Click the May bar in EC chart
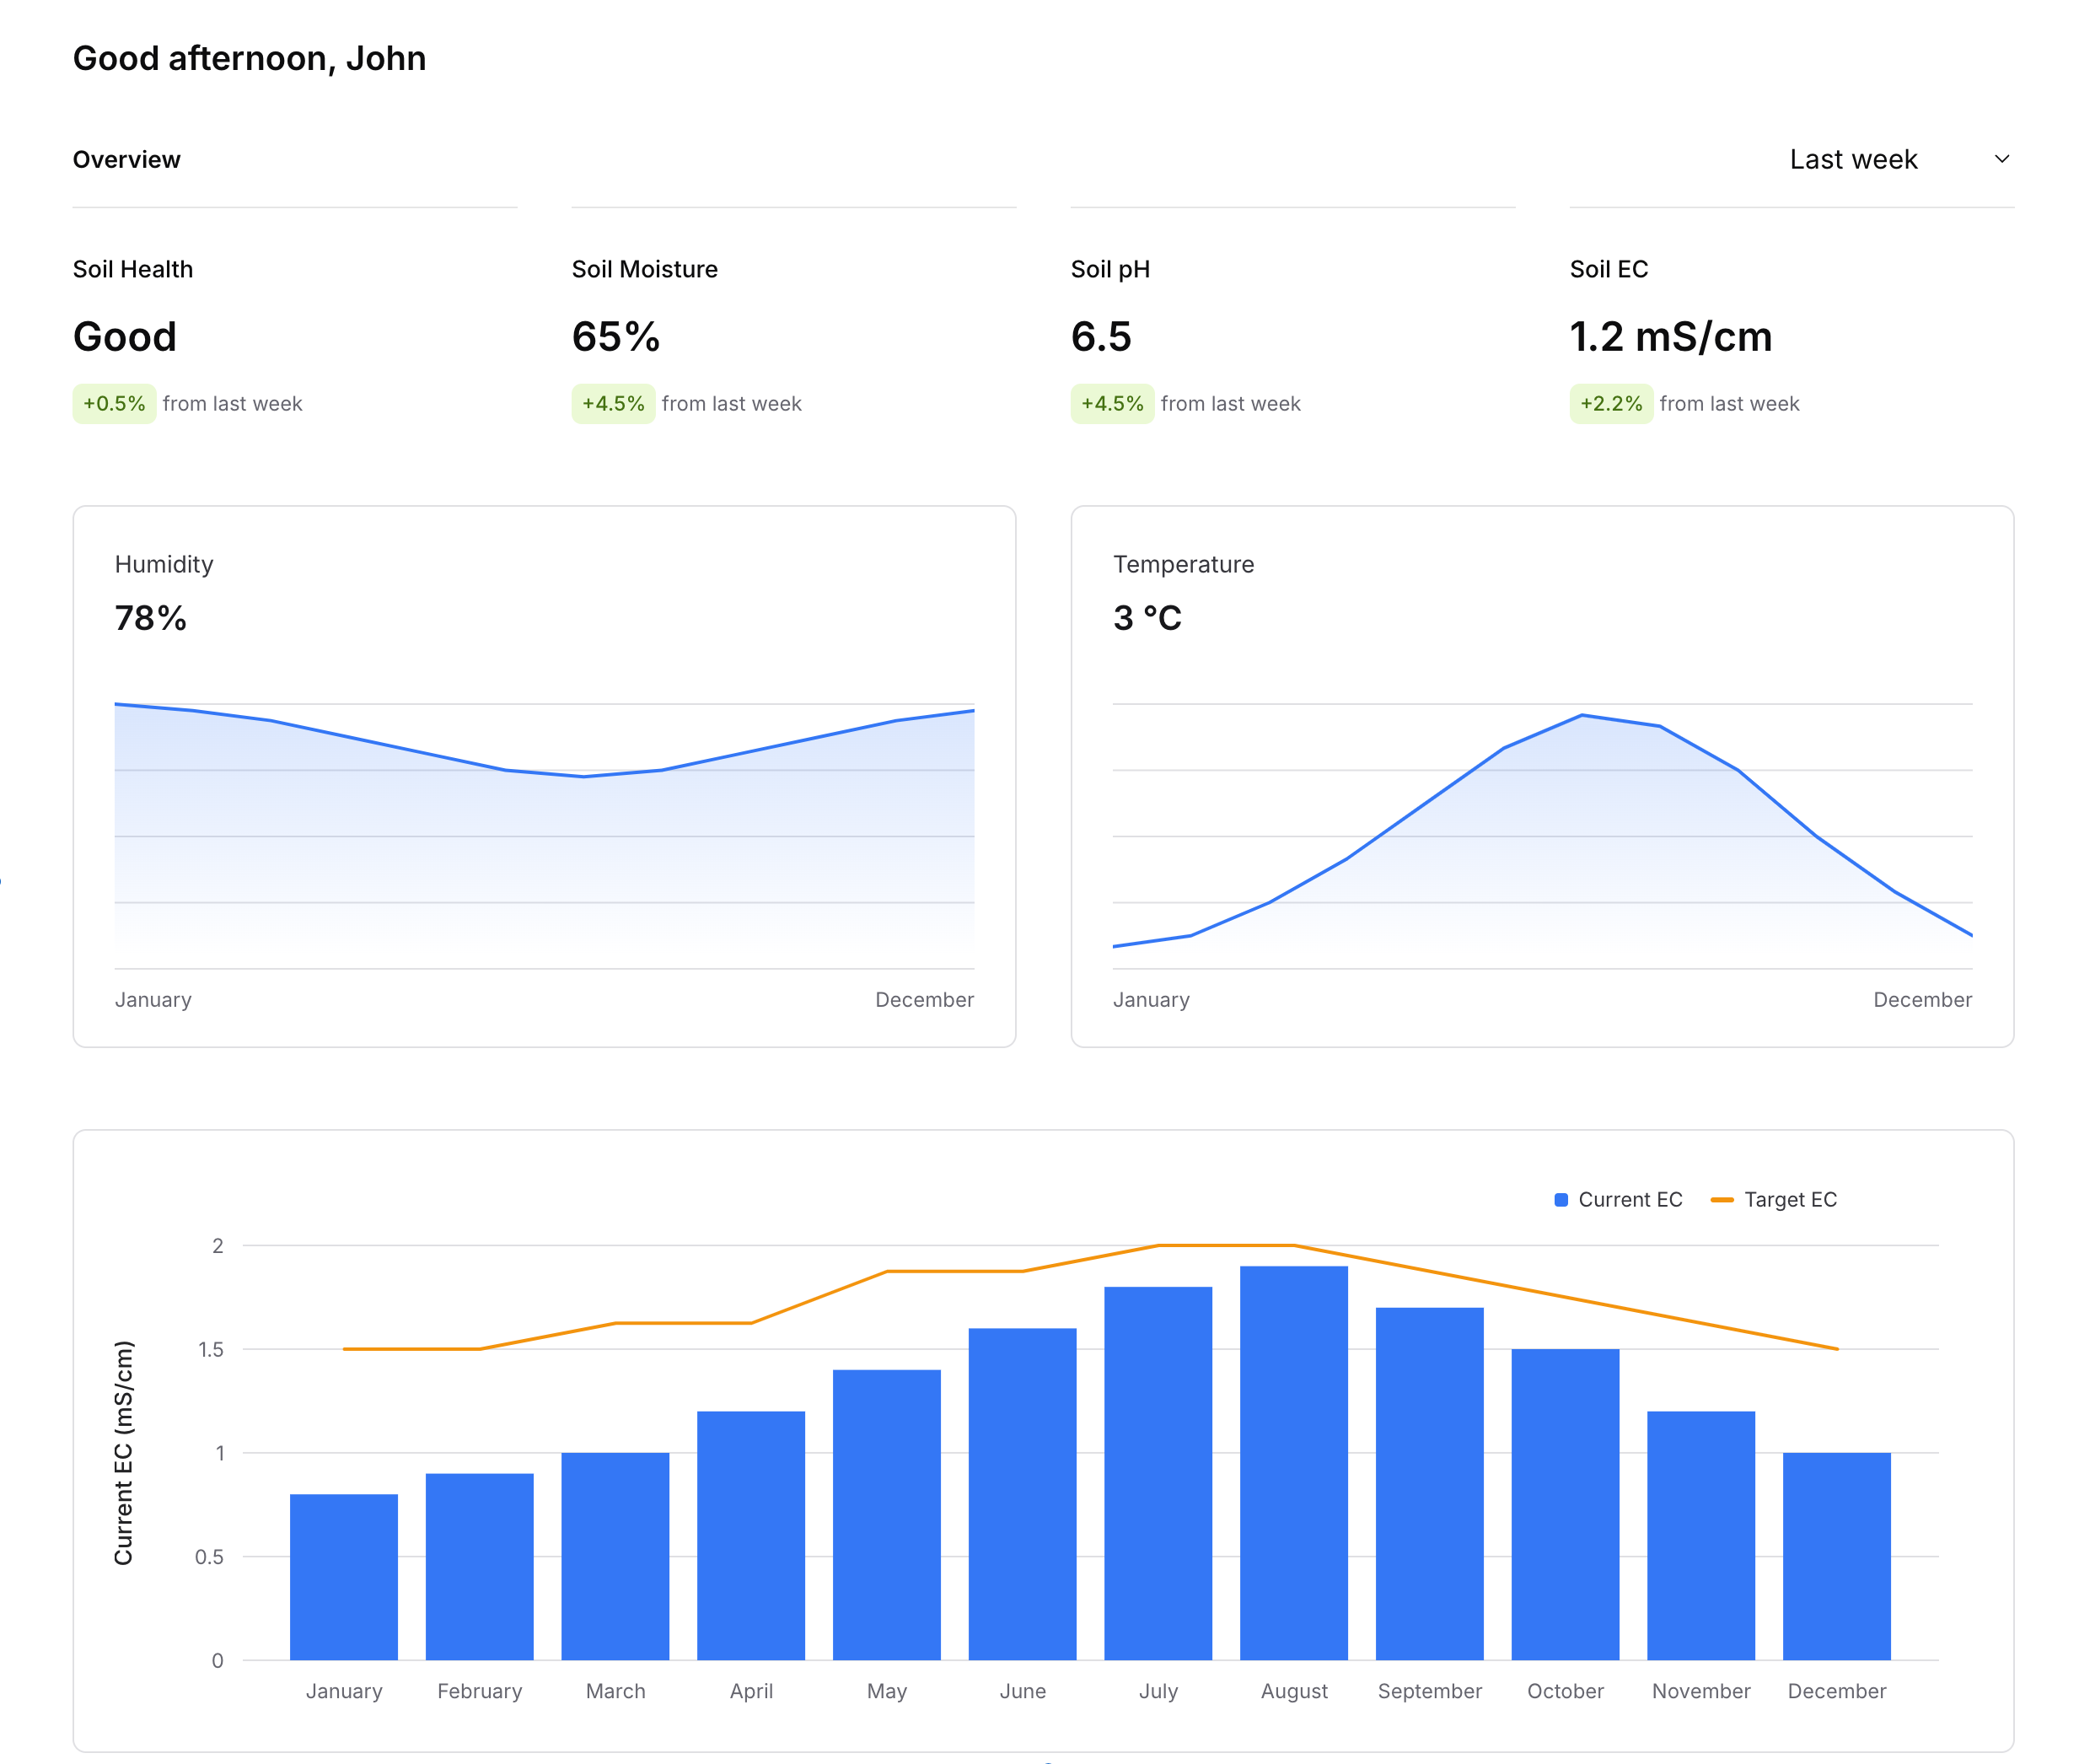This screenshot has height=1764, width=2079. [886, 1514]
